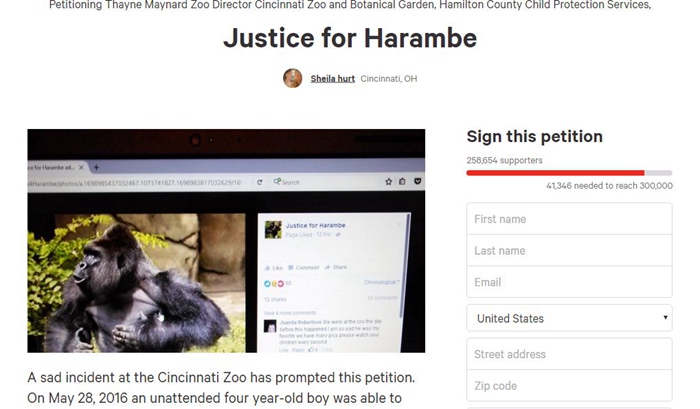Viewport: 700px width, 409px height.
Task: Click the browser reload icon in photo
Action: pos(259,182)
